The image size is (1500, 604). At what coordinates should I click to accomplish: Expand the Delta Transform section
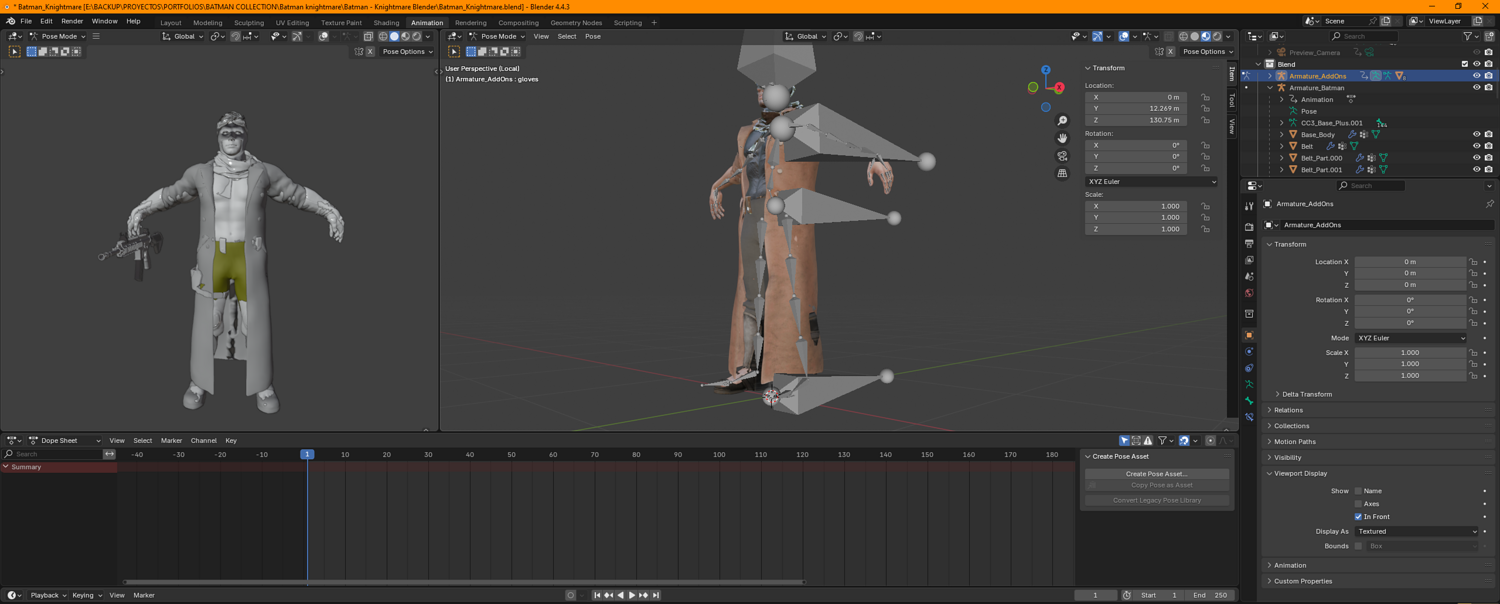click(1306, 394)
